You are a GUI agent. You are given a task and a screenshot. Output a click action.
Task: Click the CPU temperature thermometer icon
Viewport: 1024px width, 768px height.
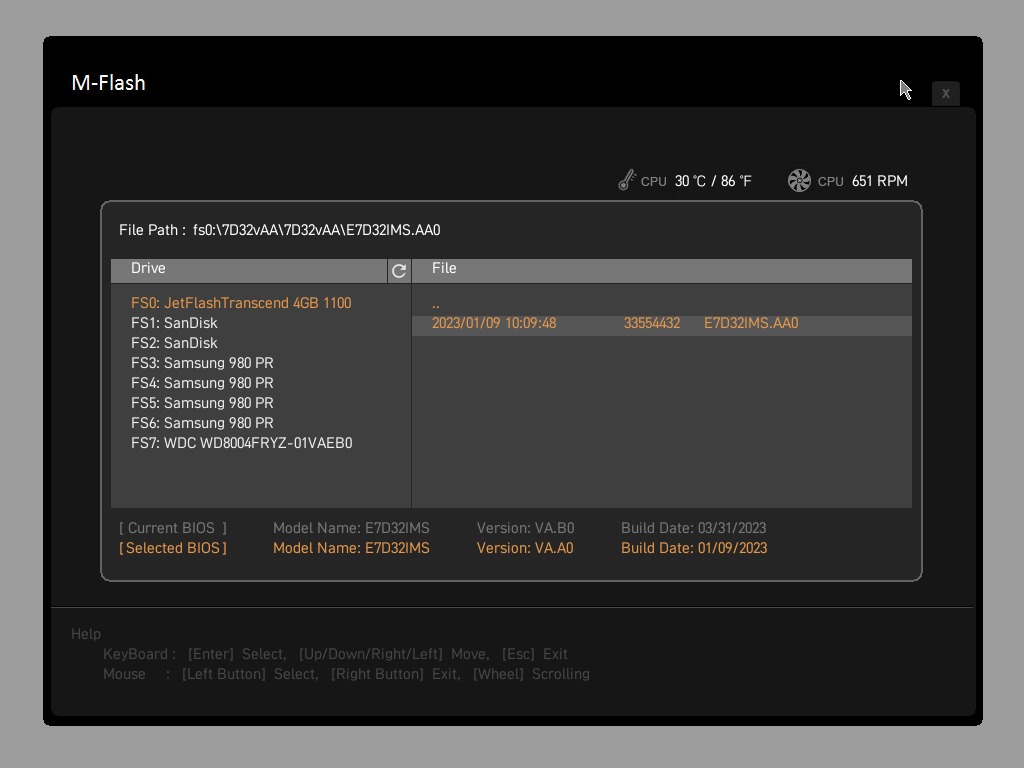pyautogui.click(x=627, y=180)
